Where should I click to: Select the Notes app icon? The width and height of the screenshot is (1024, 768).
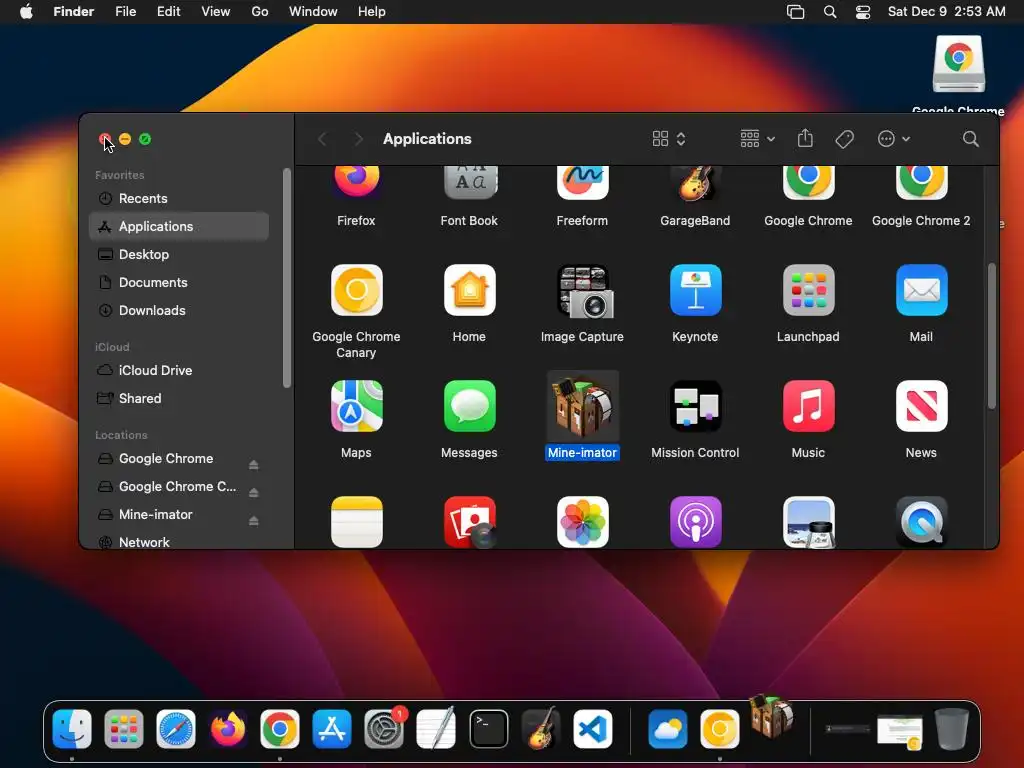click(x=356, y=522)
